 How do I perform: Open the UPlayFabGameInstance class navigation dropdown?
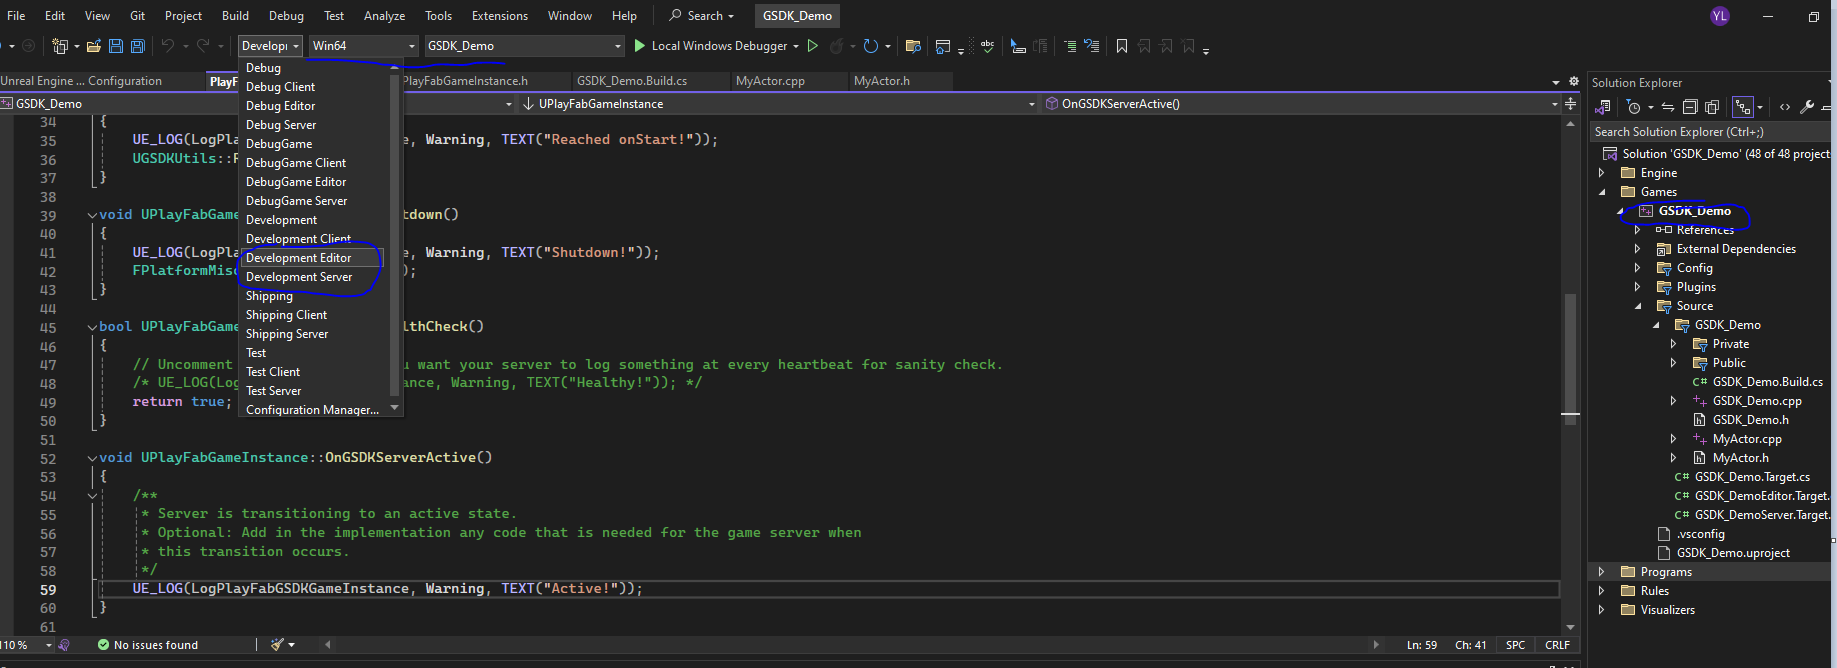(x=780, y=104)
